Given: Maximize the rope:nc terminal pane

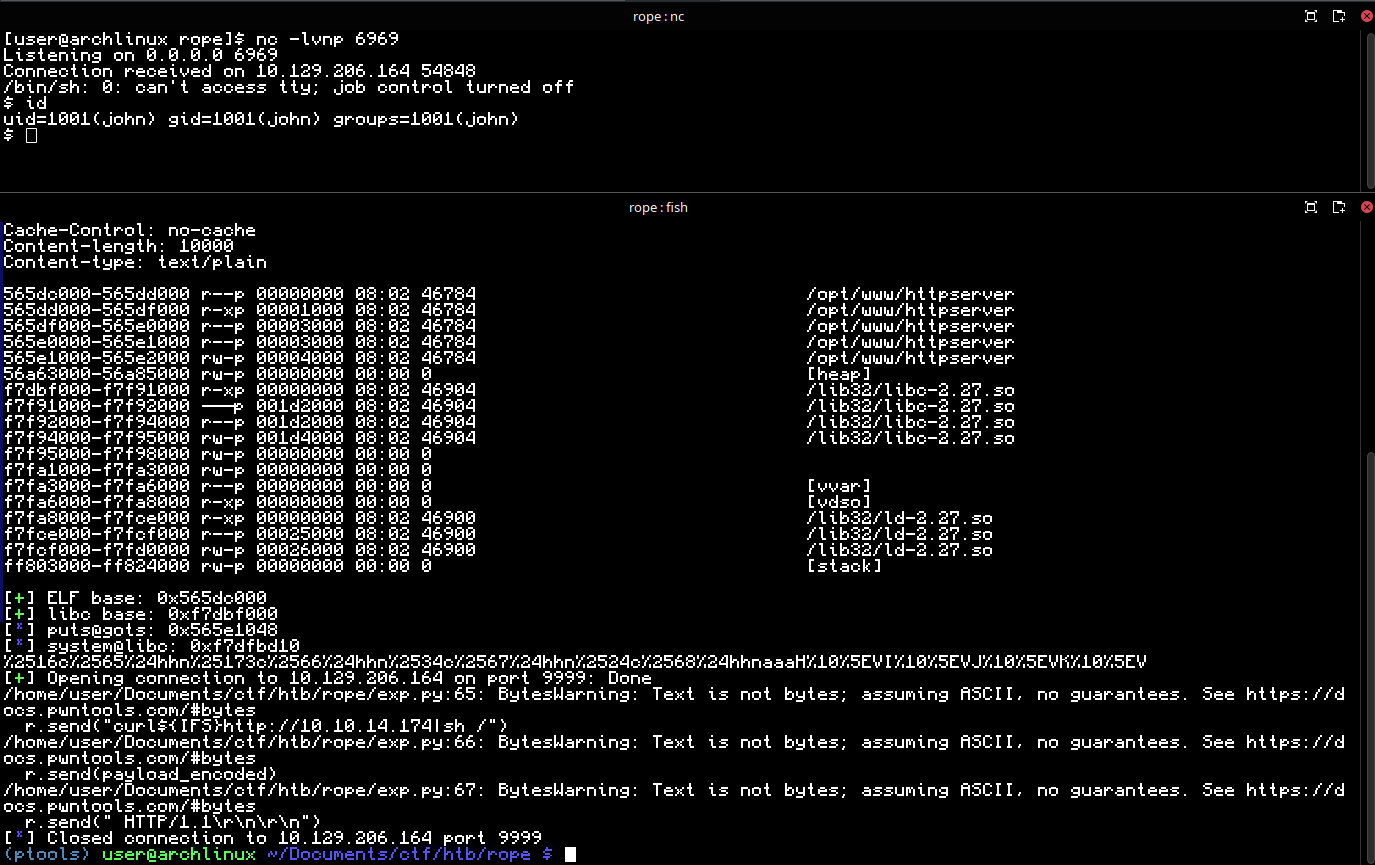Looking at the screenshot, I should [1311, 16].
